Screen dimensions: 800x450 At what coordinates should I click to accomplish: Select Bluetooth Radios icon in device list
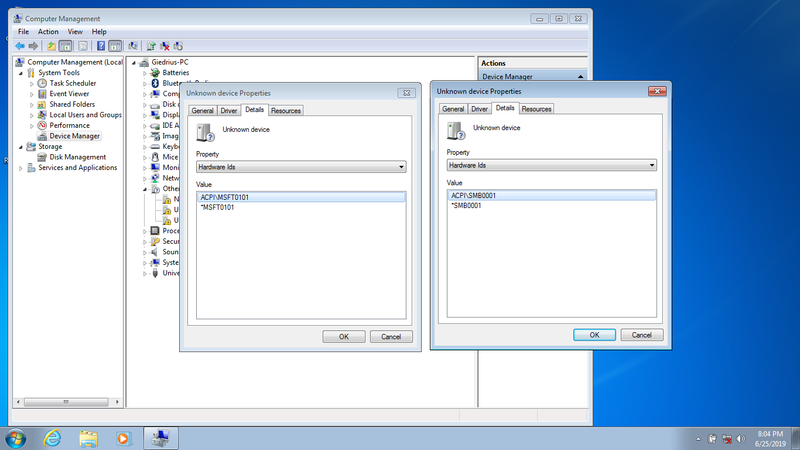[x=155, y=83]
